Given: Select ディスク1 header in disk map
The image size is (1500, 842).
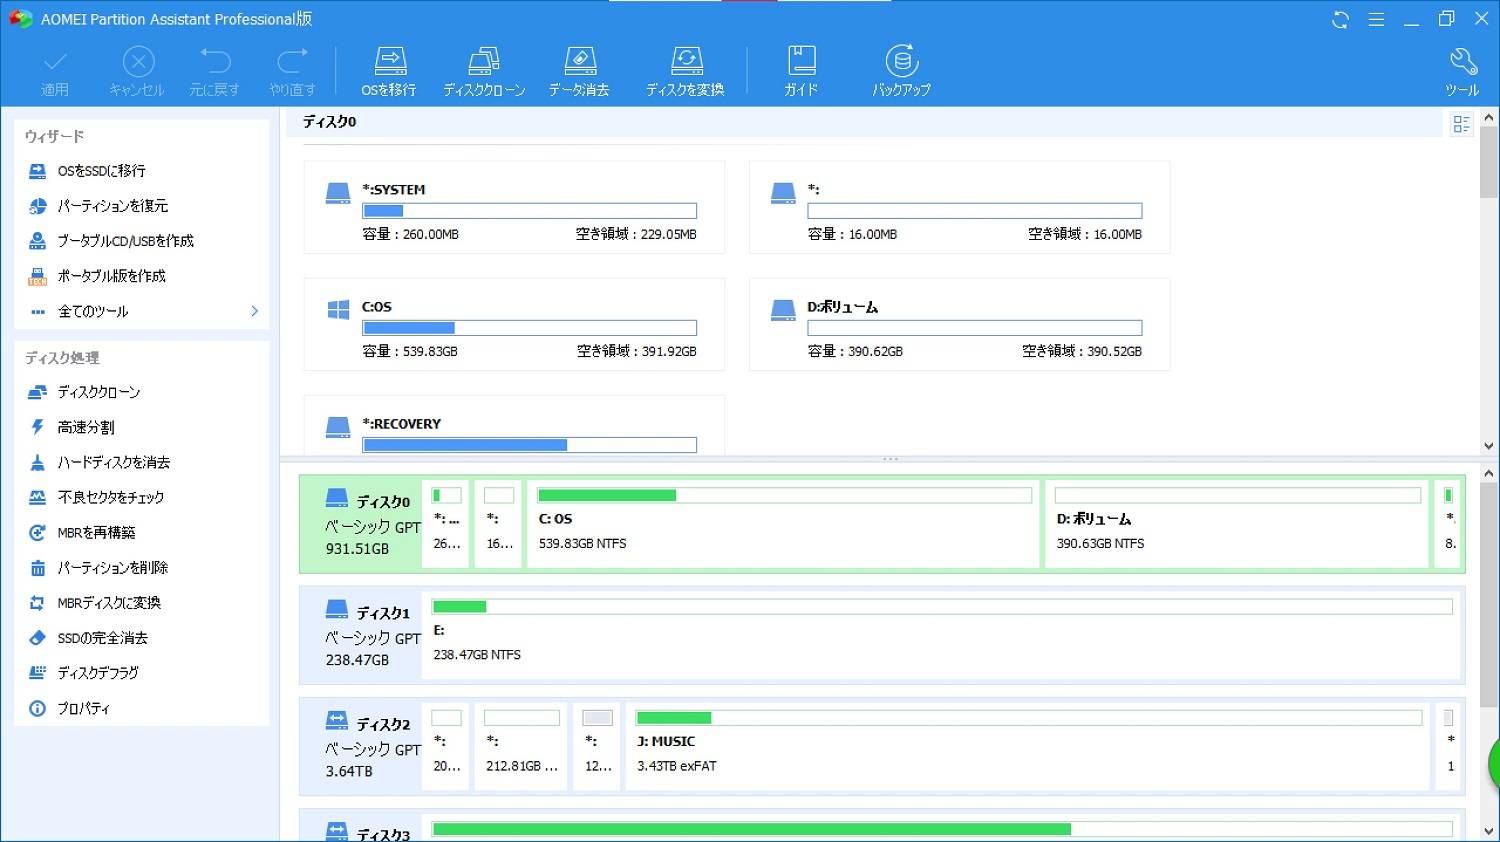Looking at the screenshot, I should tap(362, 635).
